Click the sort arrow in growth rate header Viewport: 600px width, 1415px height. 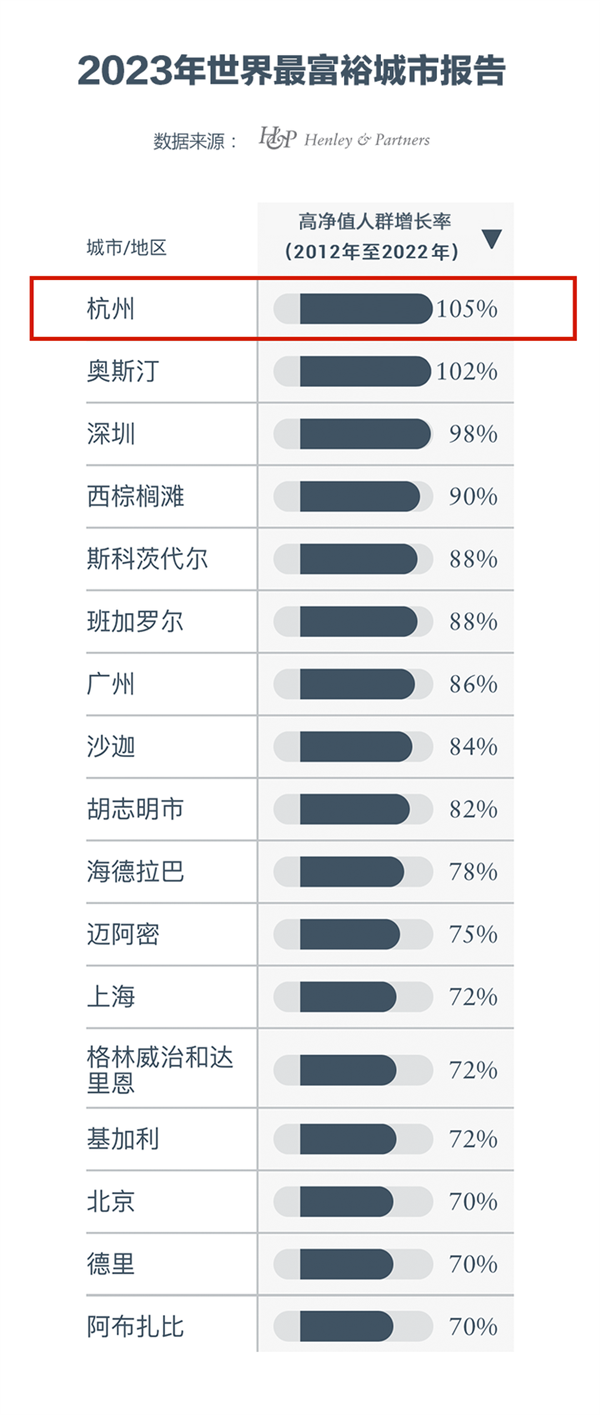click(491, 239)
